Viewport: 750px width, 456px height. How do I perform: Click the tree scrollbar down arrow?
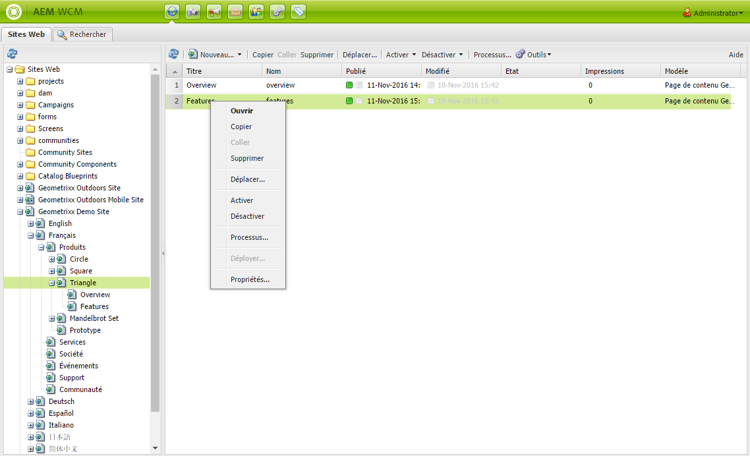[x=155, y=448]
